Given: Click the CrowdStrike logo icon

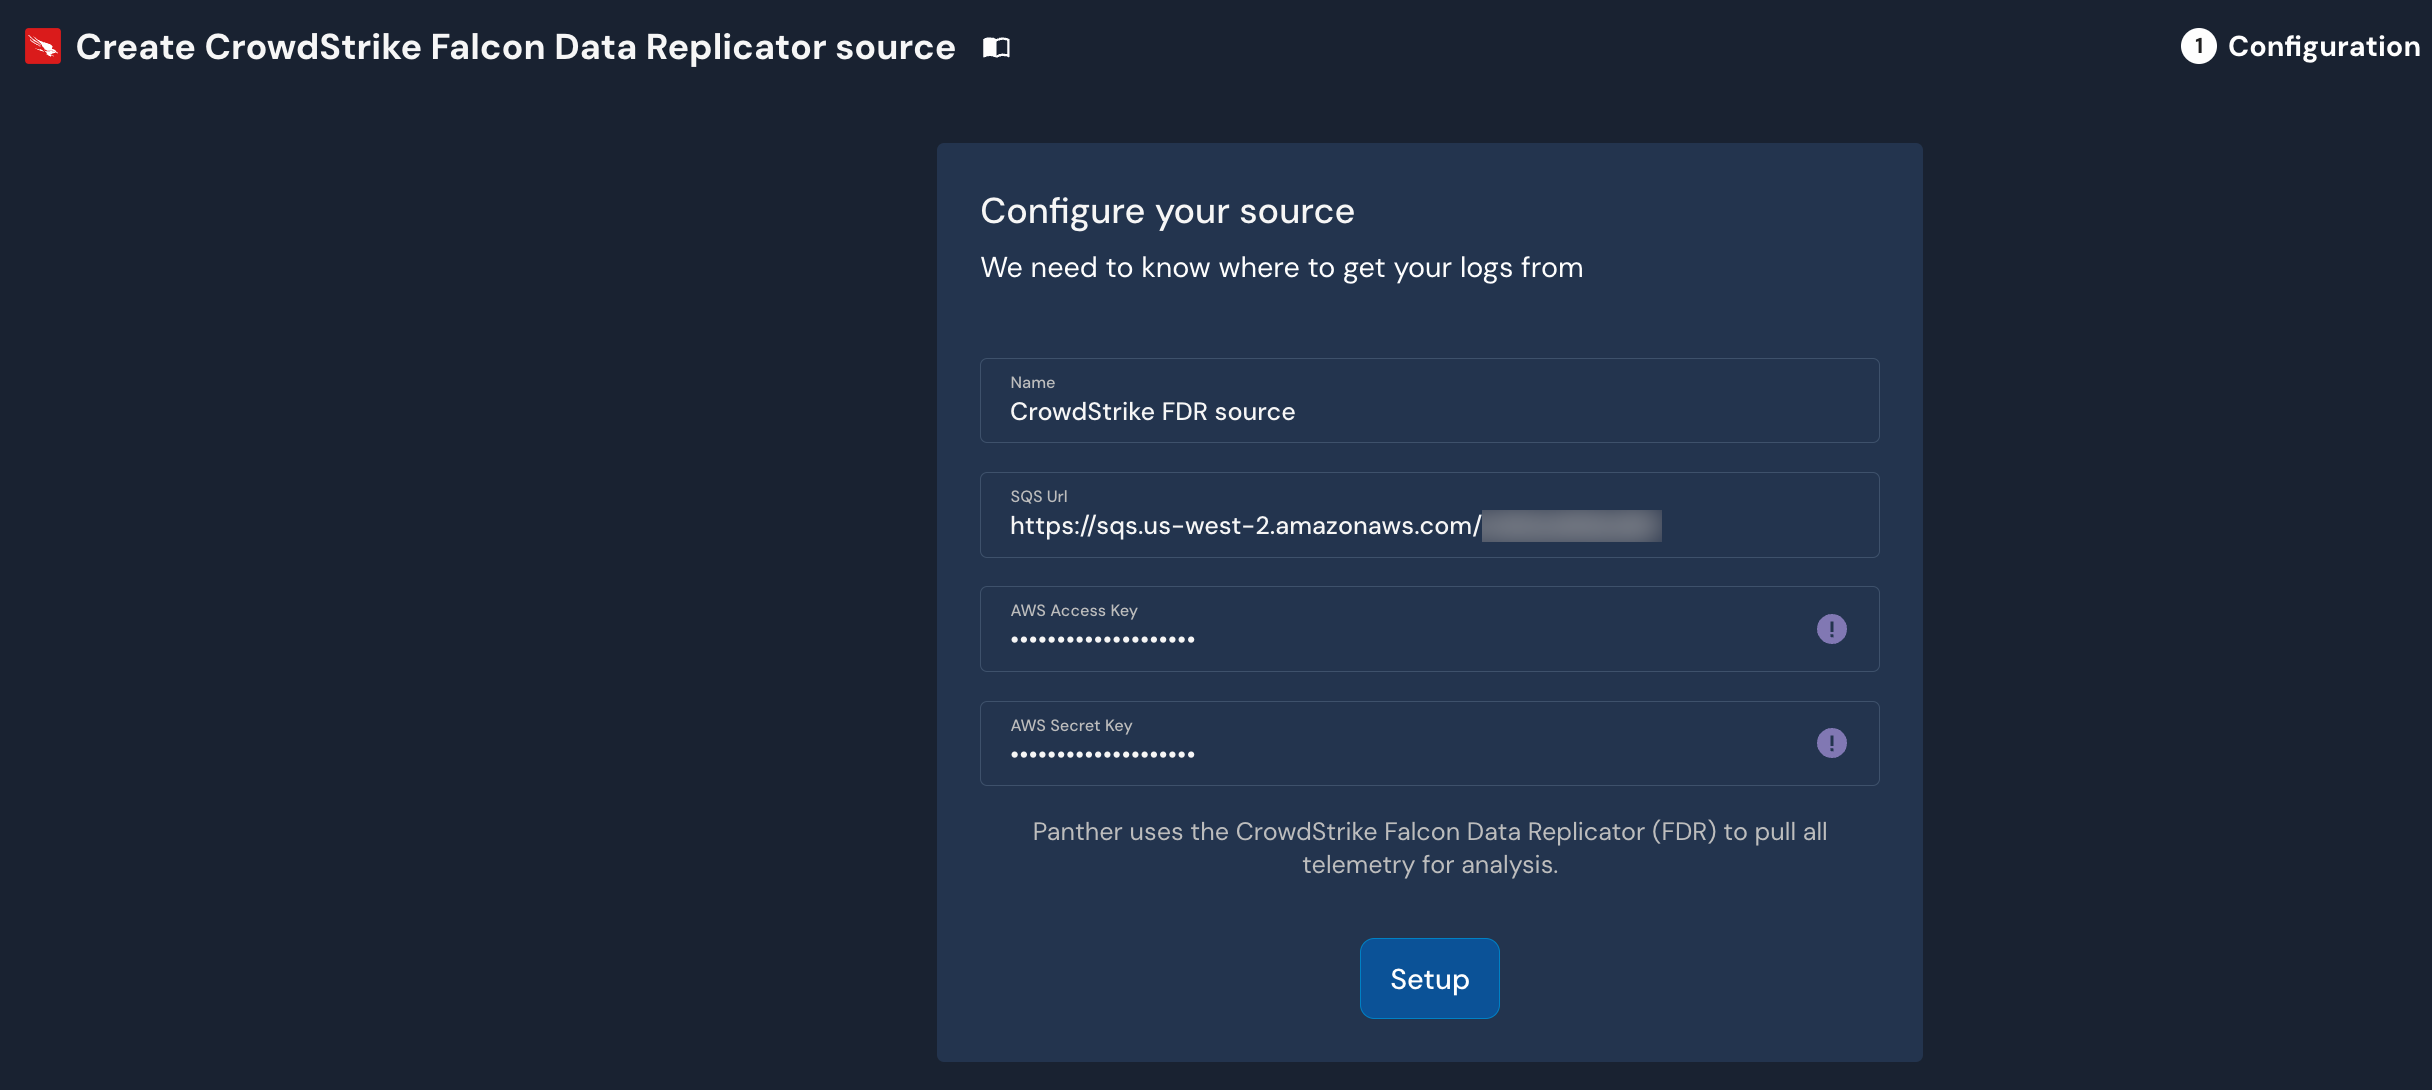Looking at the screenshot, I should point(42,46).
